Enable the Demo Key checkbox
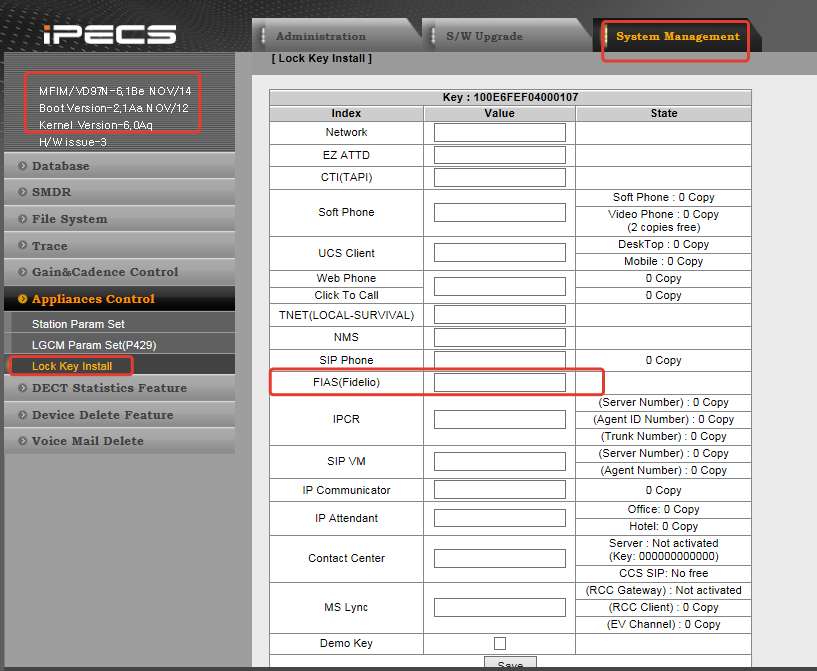 pyautogui.click(x=500, y=643)
